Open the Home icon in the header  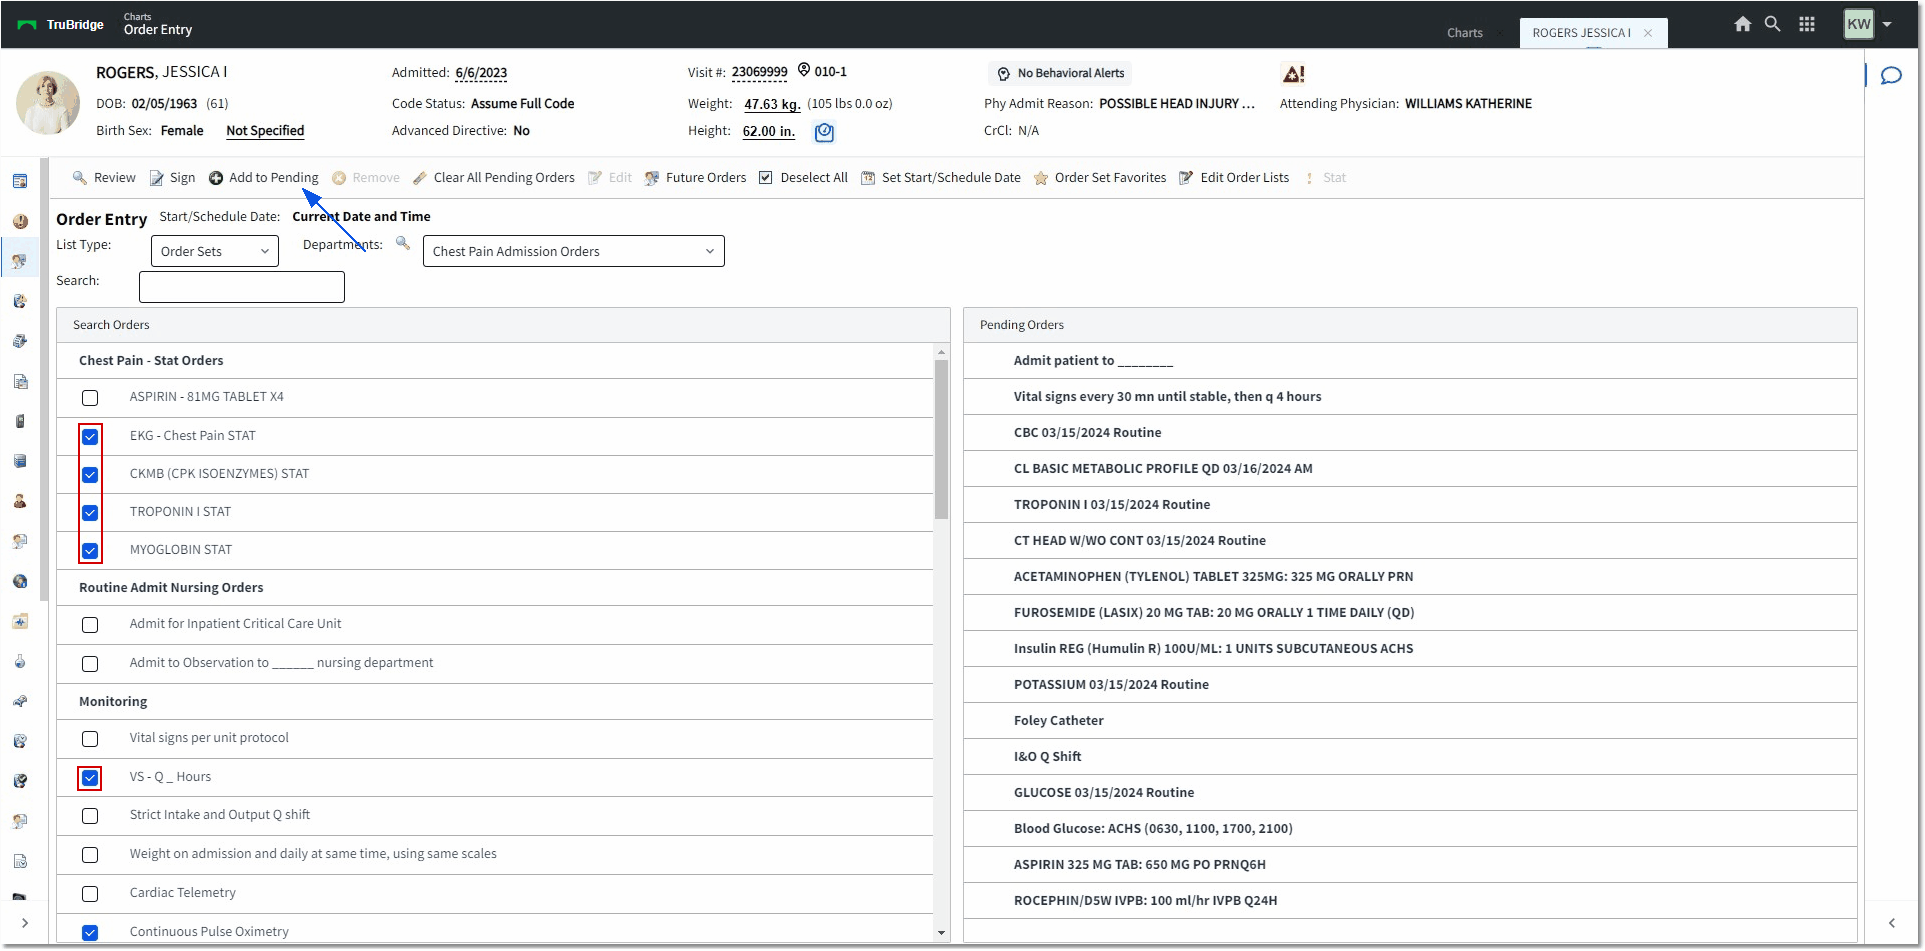pyautogui.click(x=1743, y=24)
